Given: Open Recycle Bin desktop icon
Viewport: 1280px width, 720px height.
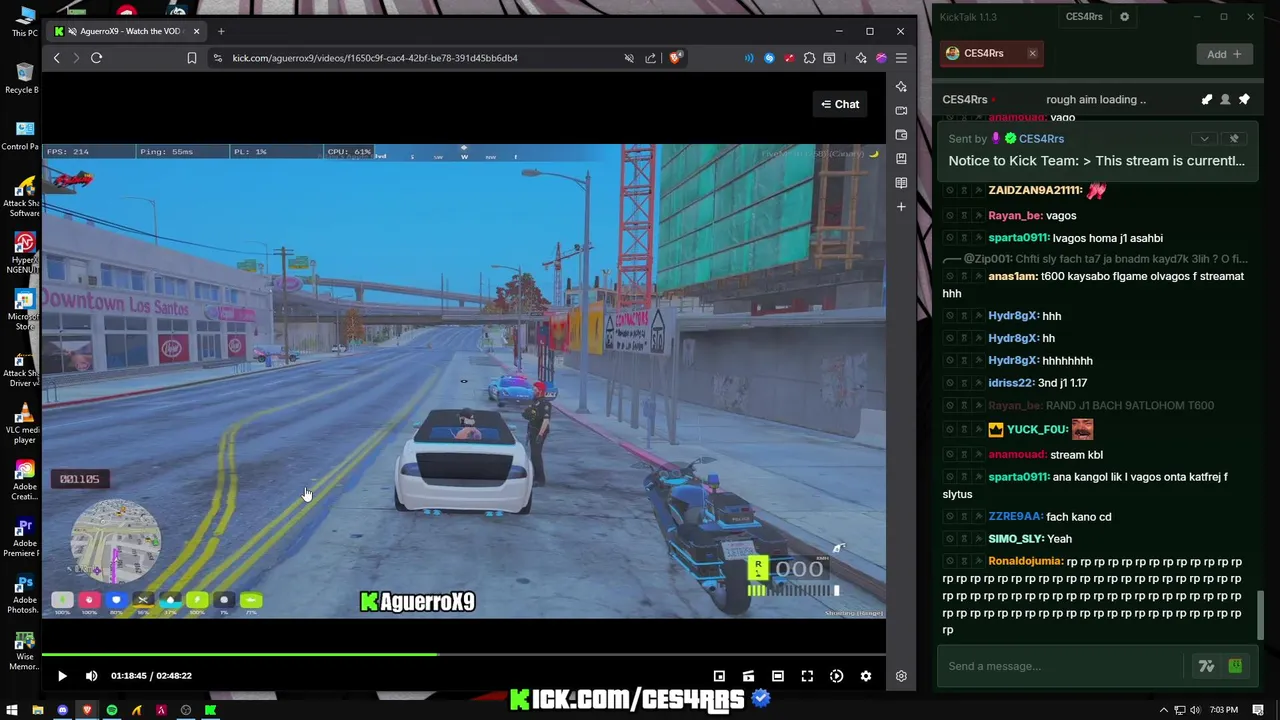Looking at the screenshot, I should tap(22, 78).
